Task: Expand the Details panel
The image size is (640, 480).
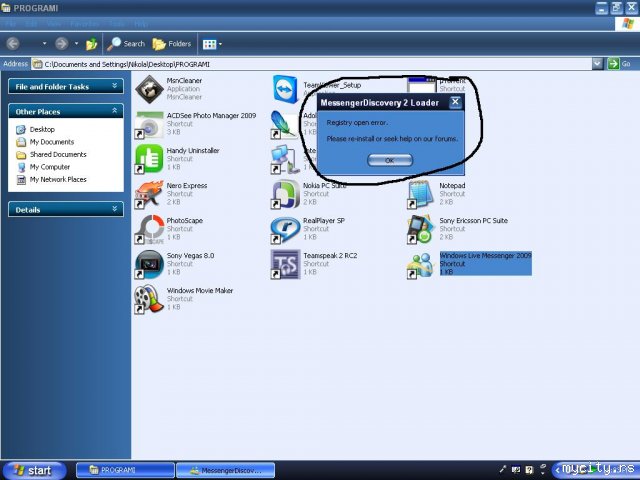Action: (x=66, y=210)
